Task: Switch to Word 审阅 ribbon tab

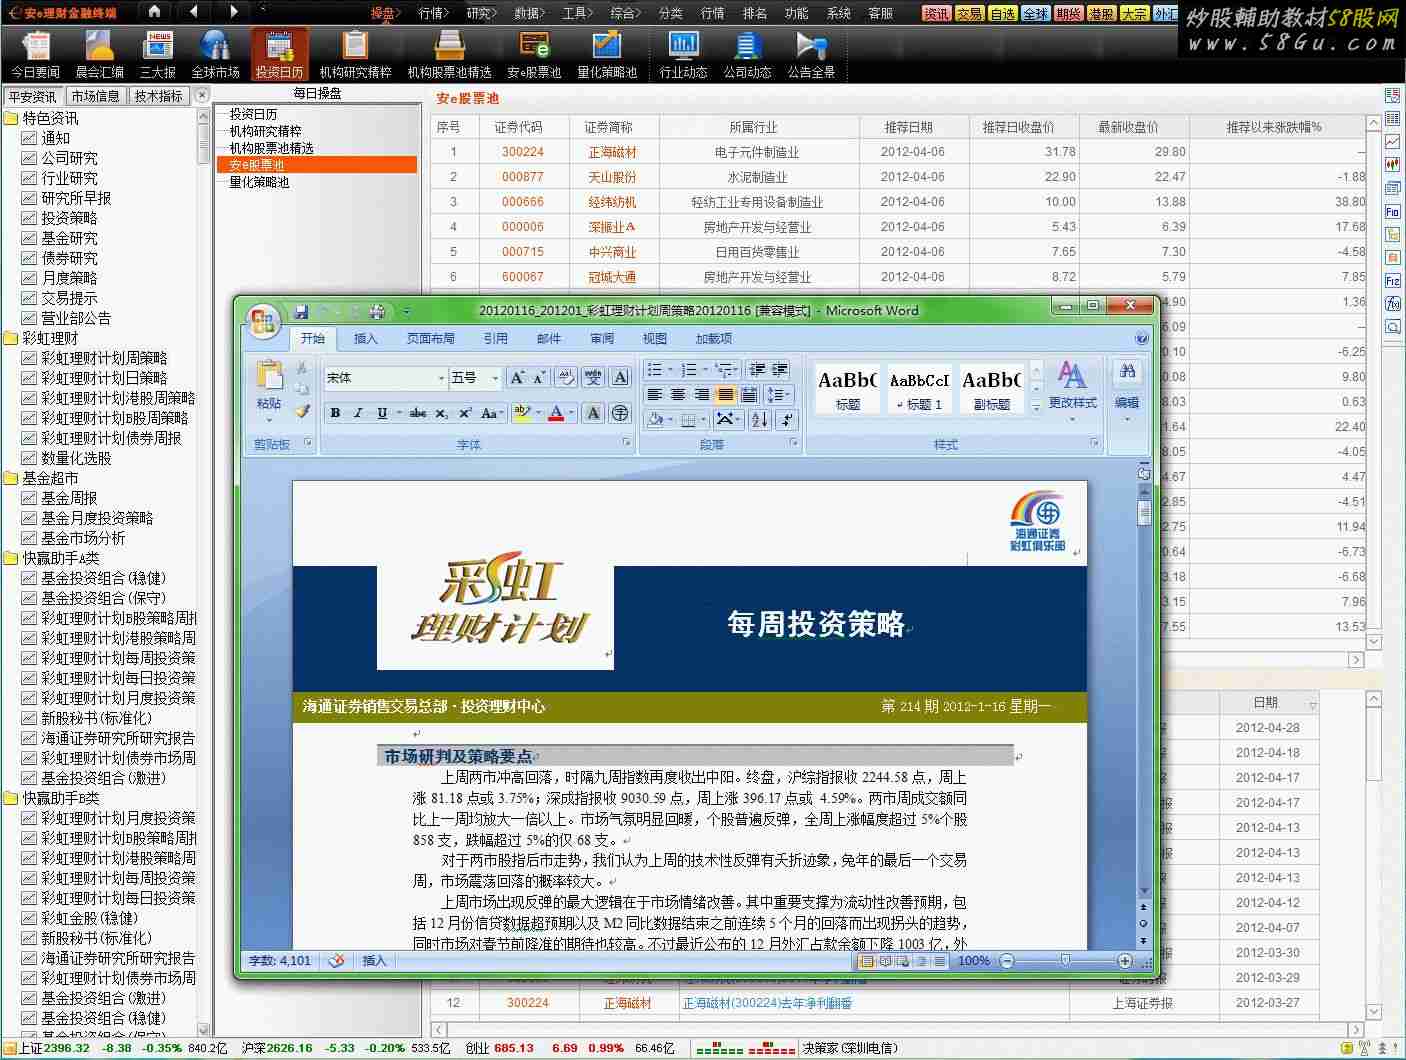Action: (x=602, y=339)
